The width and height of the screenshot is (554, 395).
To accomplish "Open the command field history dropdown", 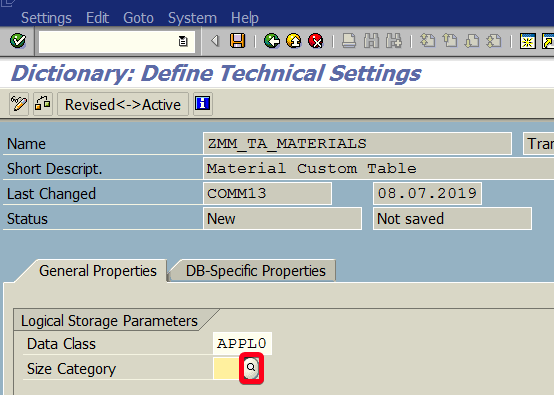I will 183,42.
